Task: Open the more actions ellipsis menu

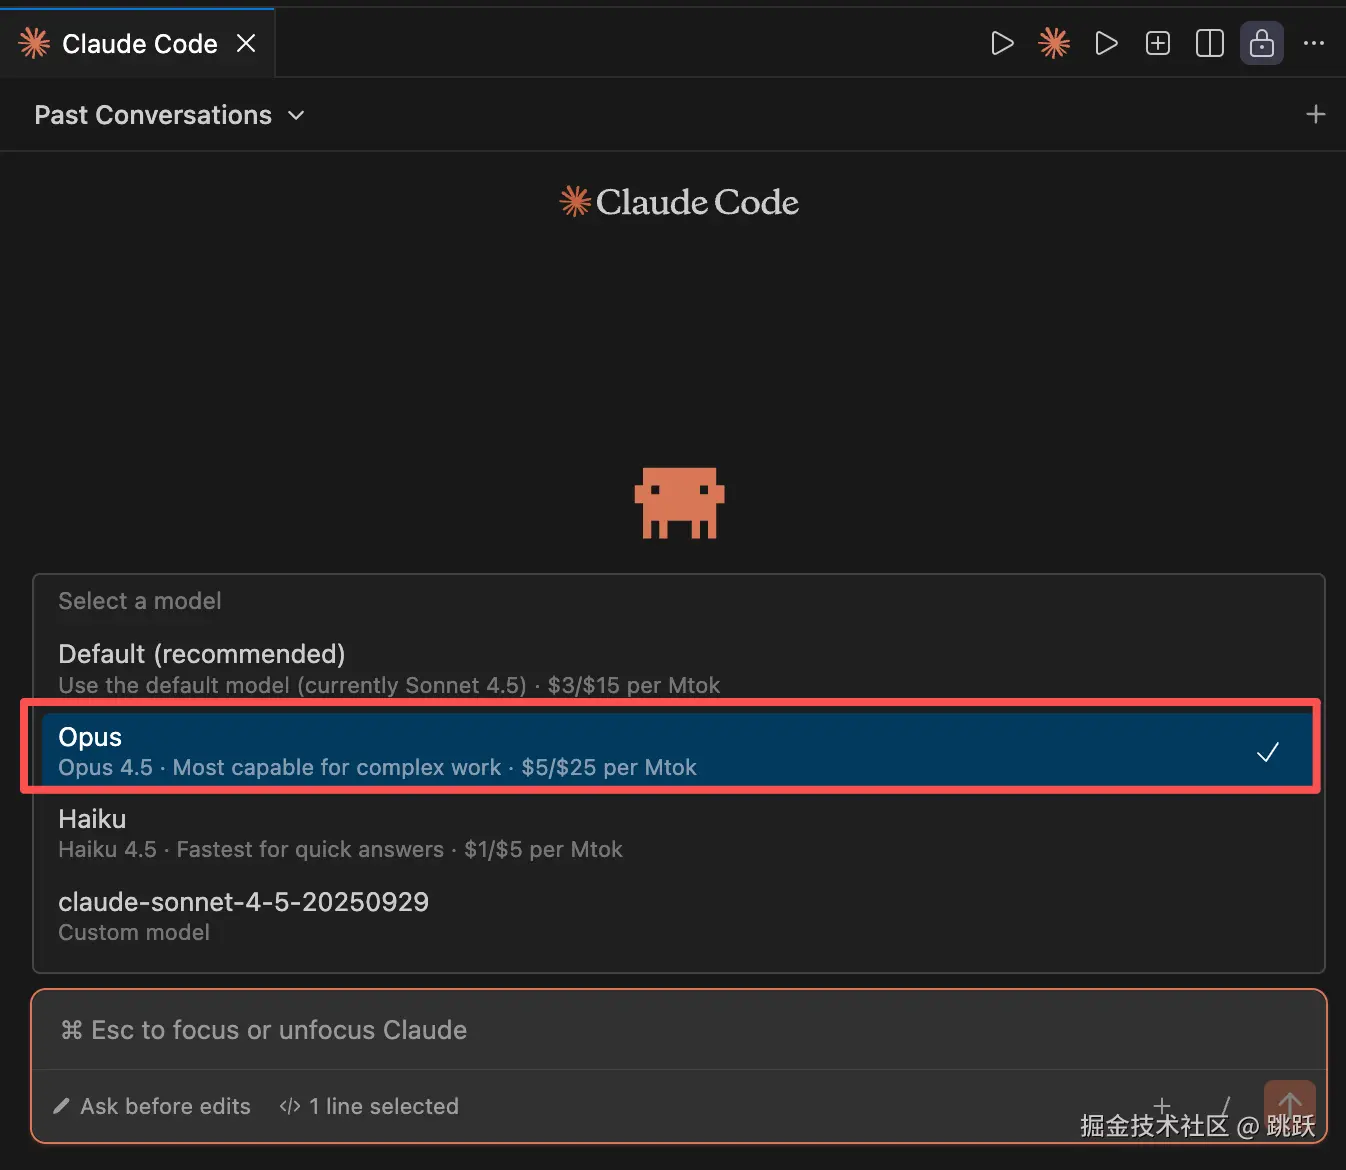Action: click(x=1314, y=43)
